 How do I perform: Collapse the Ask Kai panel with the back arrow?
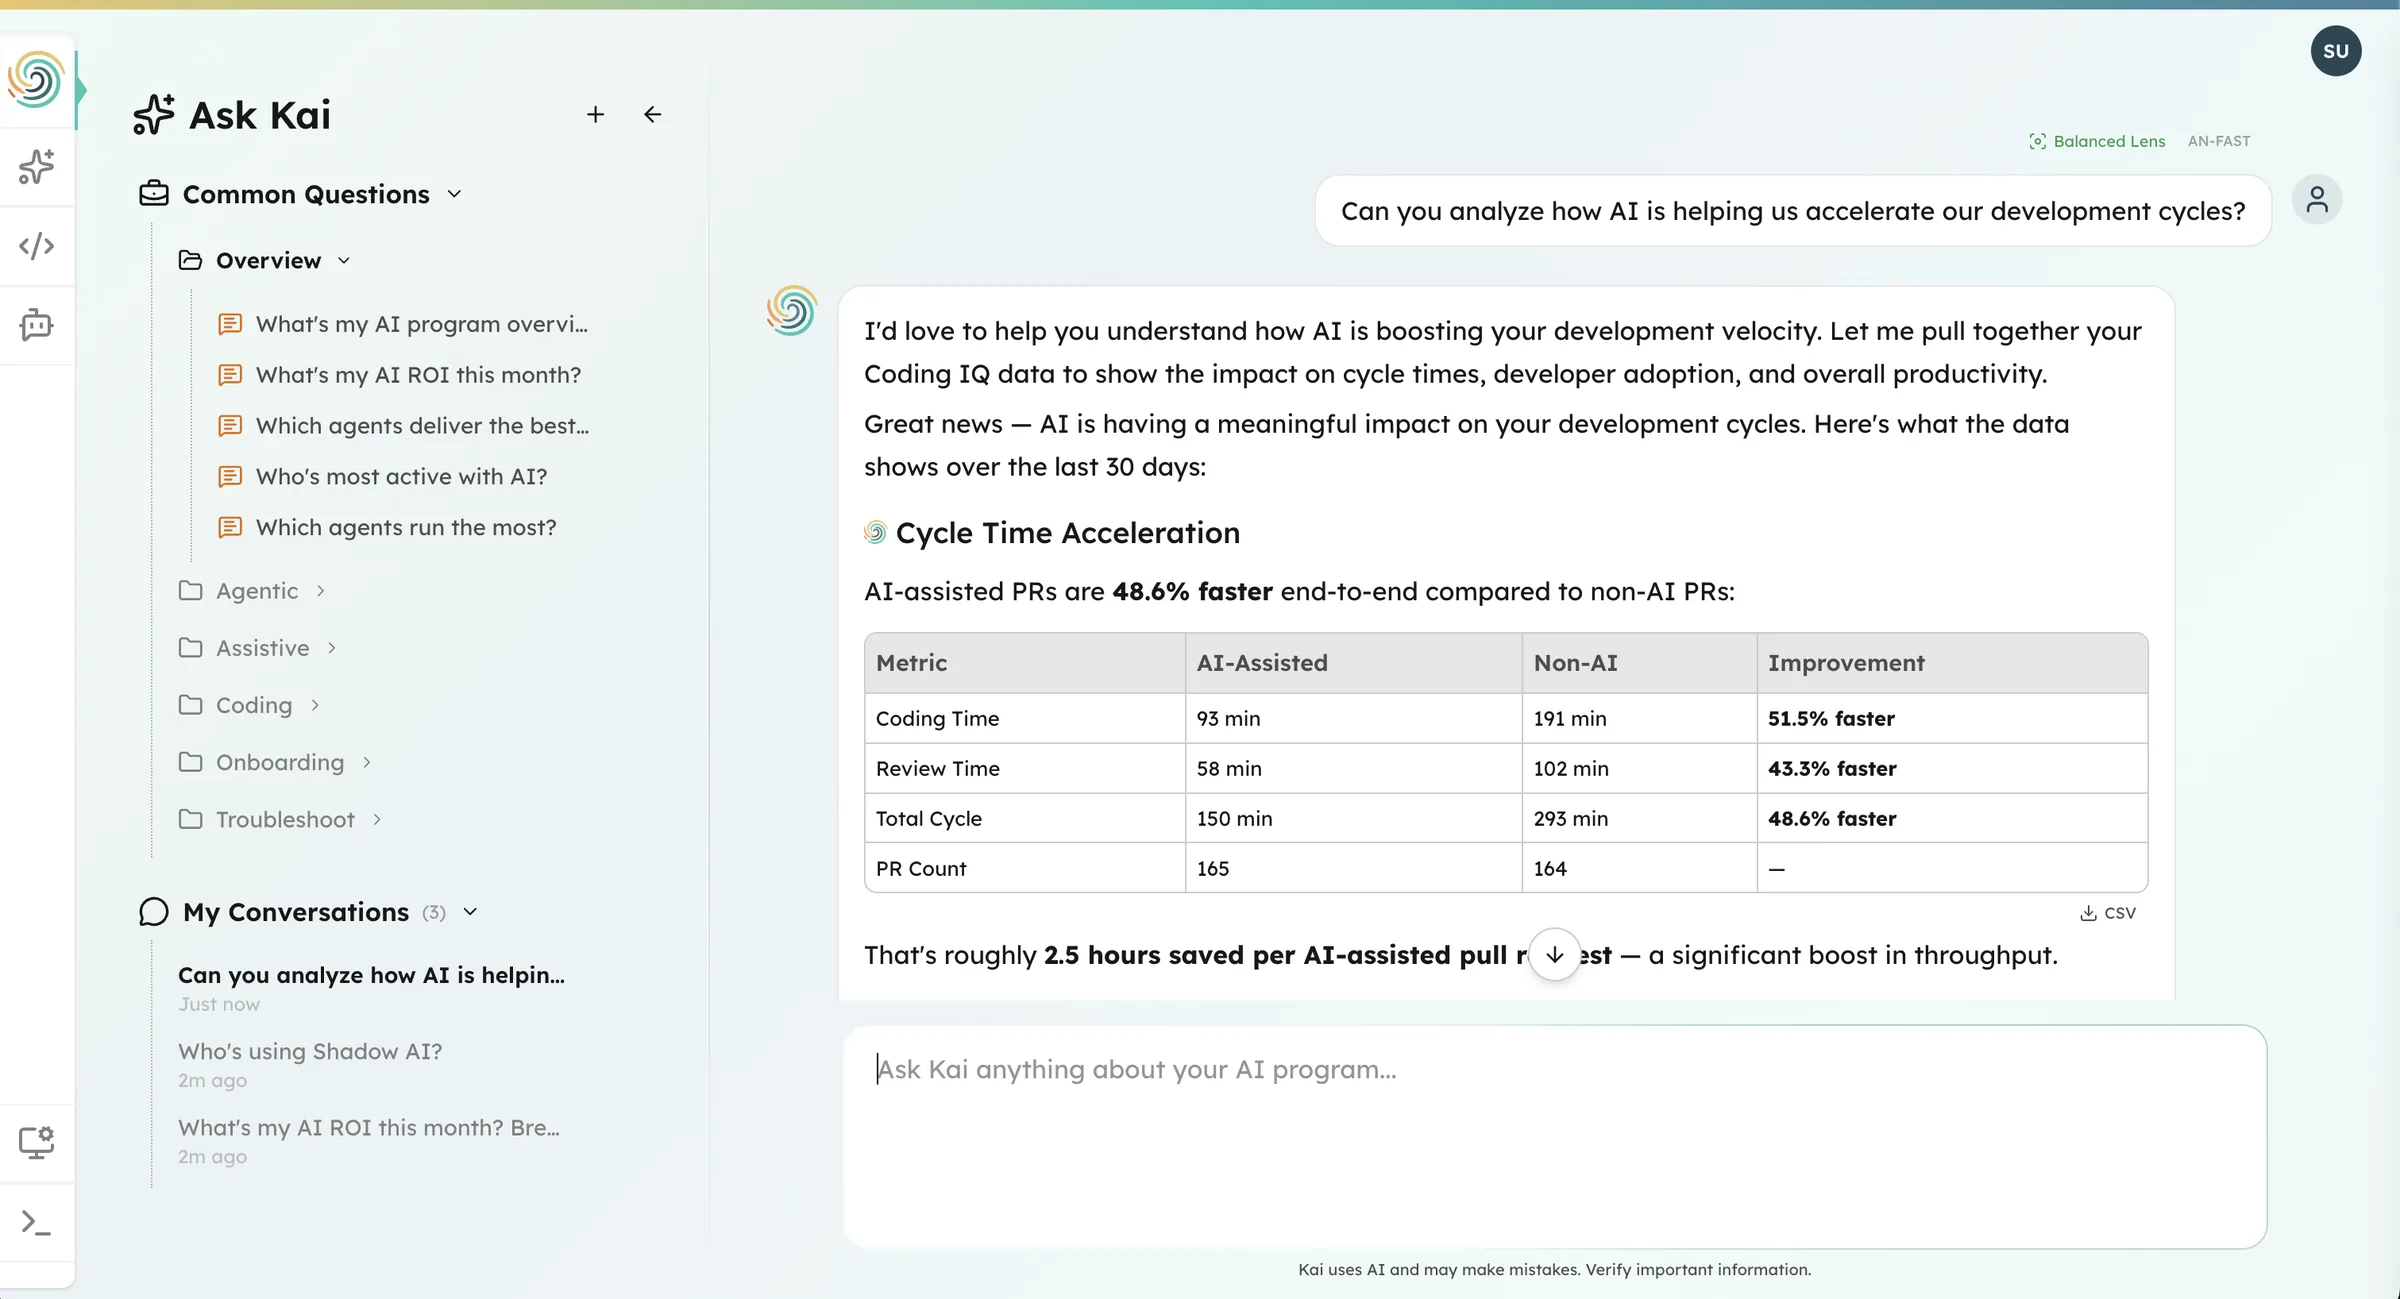tap(652, 114)
